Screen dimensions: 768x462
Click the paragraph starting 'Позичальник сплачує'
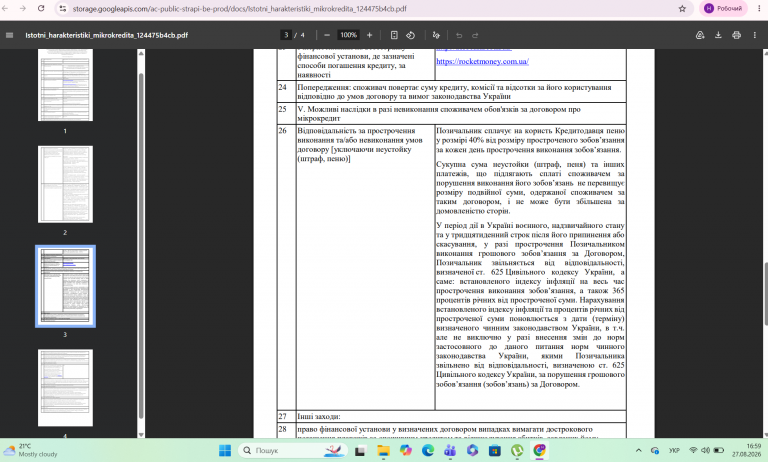[530, 140]
